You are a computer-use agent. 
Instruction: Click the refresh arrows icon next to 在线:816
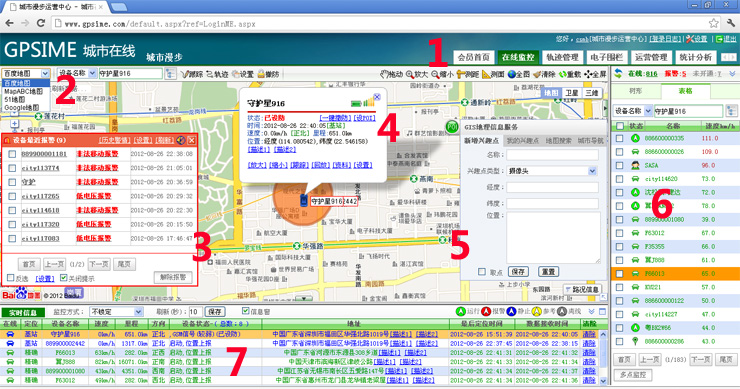coord(618,73)
